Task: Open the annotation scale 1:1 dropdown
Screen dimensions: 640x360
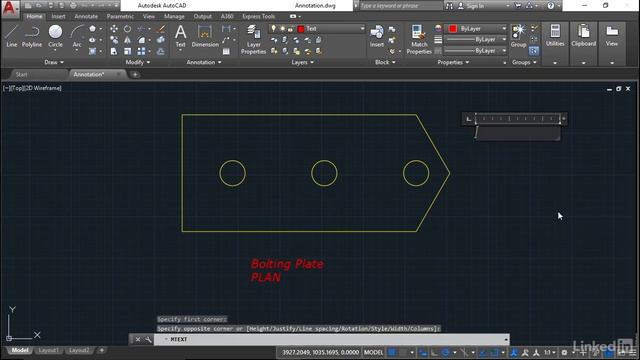Action: (x=549, y=352)
